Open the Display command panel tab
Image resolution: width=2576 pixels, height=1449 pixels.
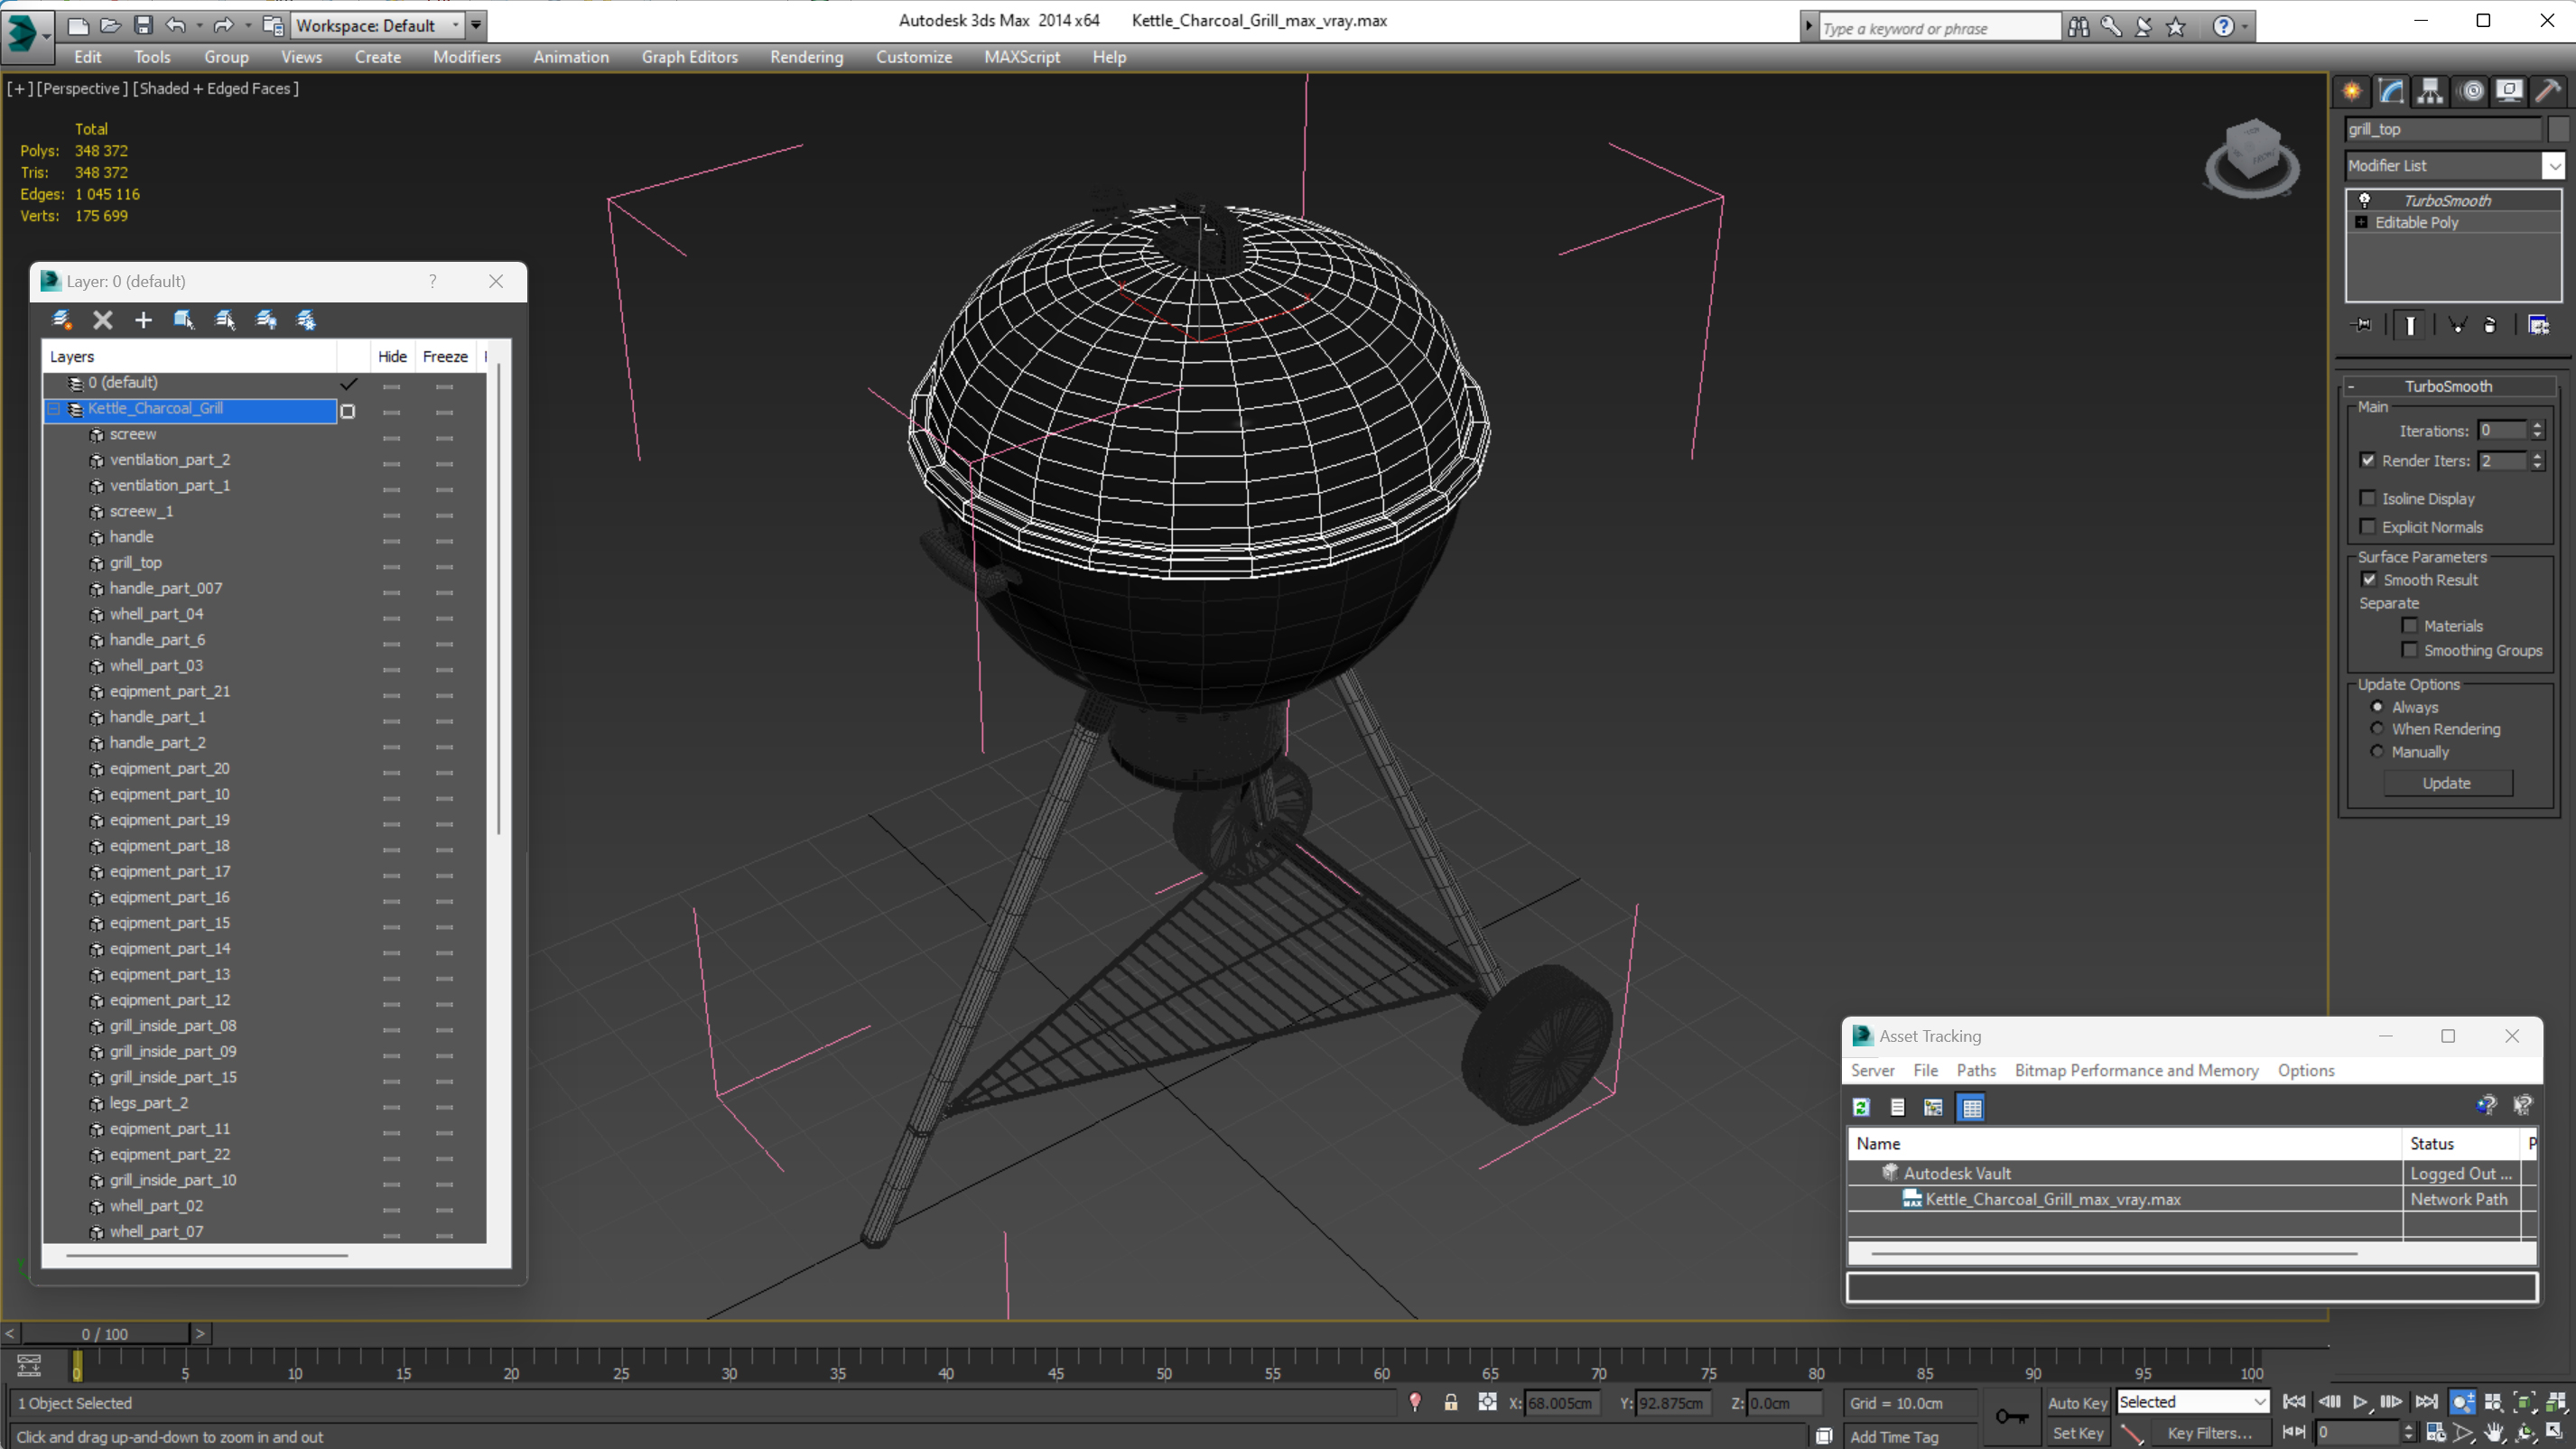tap(2509, 91)
